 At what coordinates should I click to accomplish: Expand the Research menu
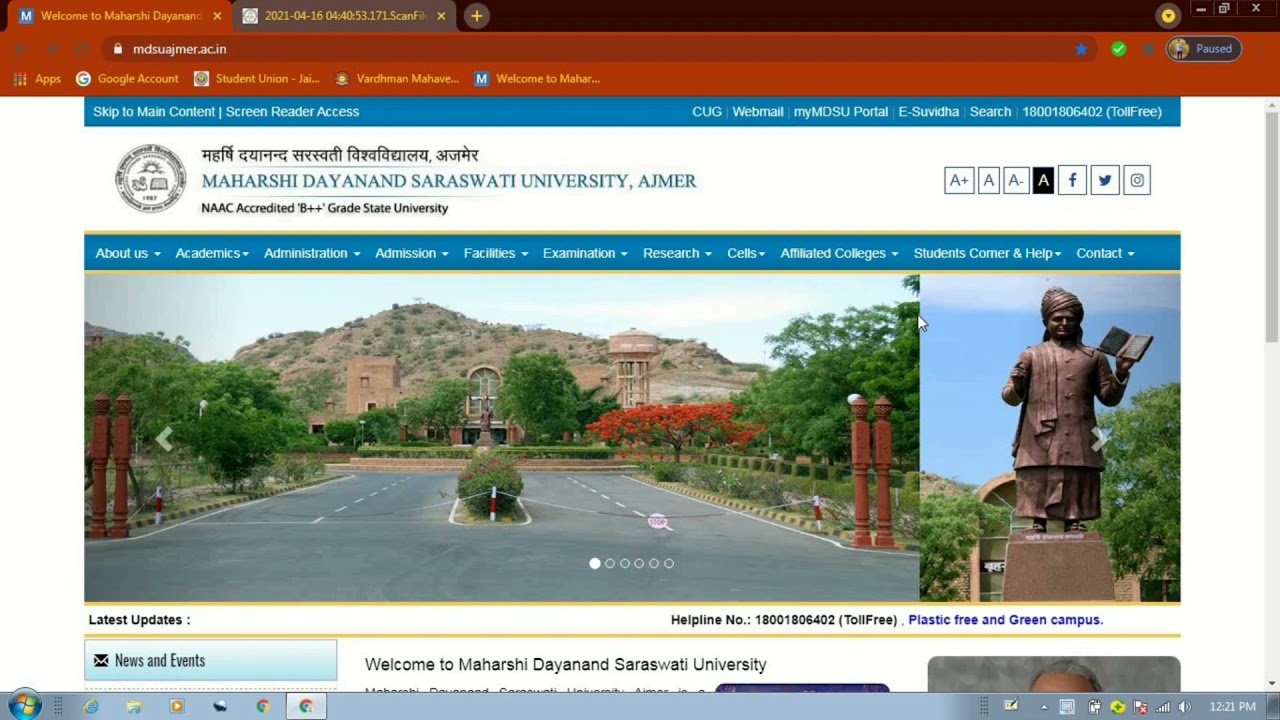click(x=677, y=253)
